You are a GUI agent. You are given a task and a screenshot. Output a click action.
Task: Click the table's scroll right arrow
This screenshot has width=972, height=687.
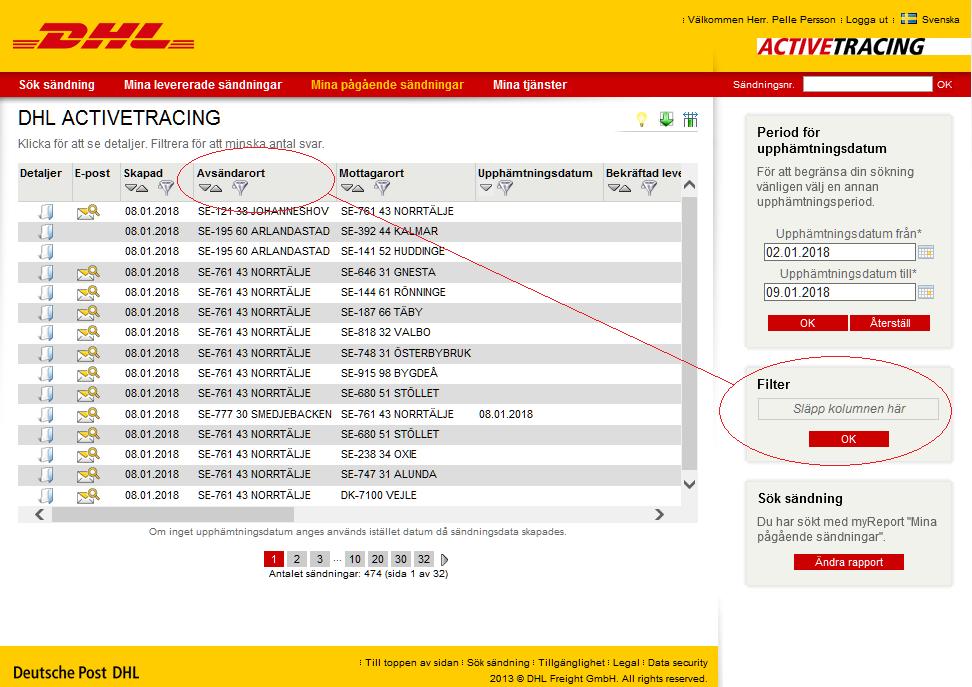tap(659, 515)
